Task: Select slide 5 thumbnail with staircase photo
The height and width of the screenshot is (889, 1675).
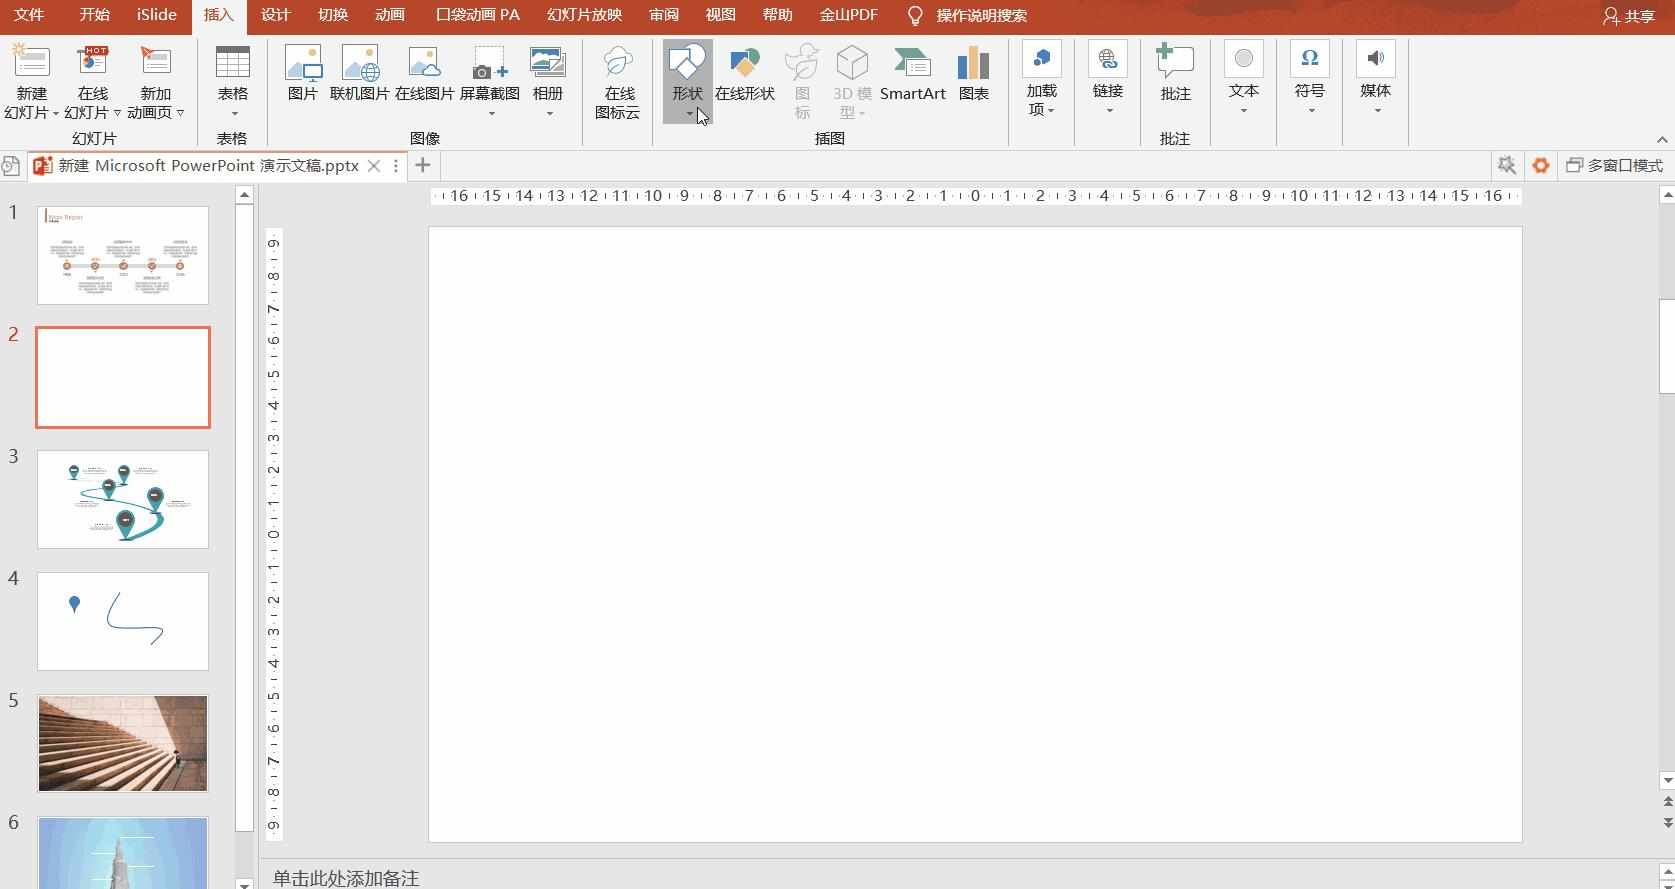Action: coord(123,743)
